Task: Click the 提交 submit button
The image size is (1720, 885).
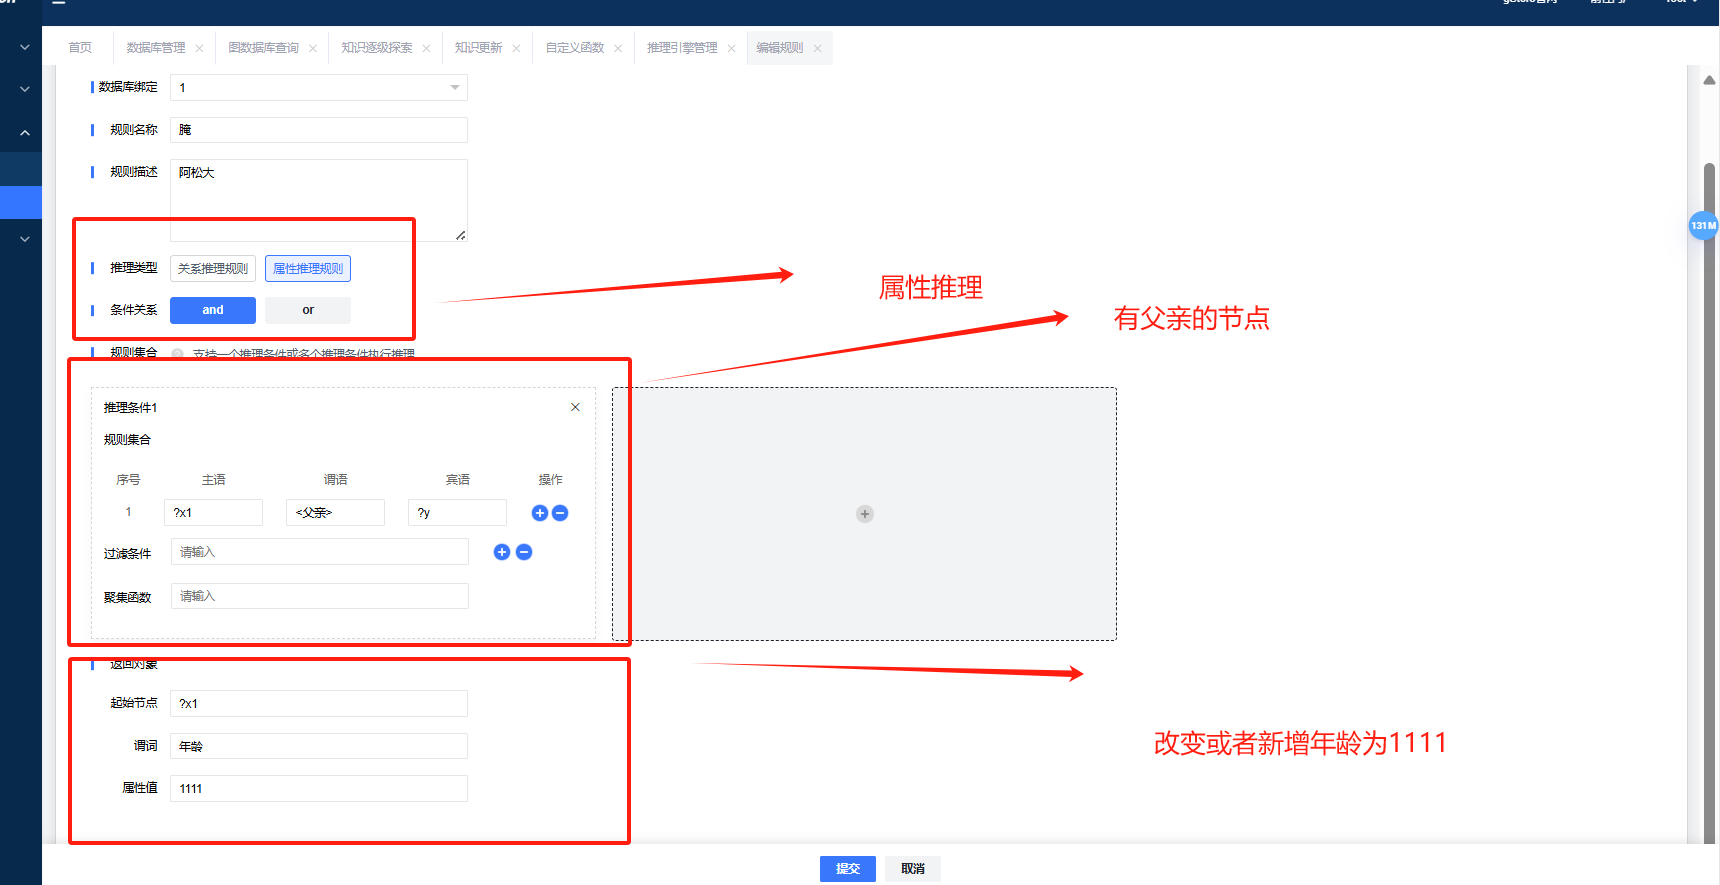Action: point(847,868)
